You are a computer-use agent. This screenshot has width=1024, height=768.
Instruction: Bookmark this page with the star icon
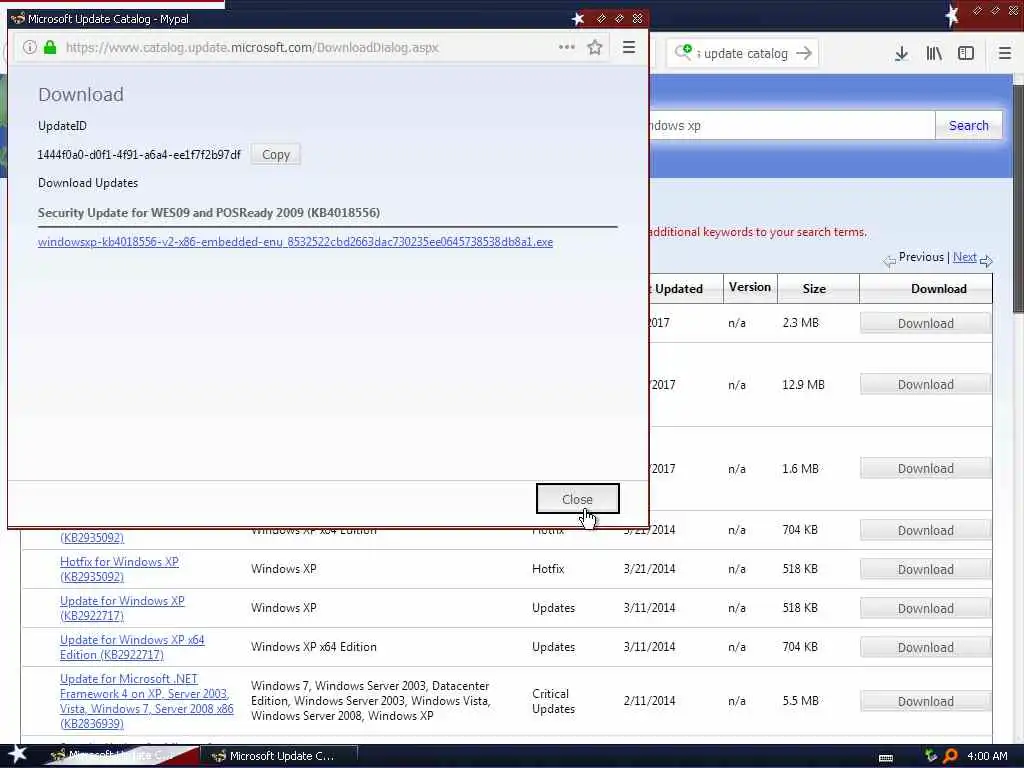pos(594,47)
